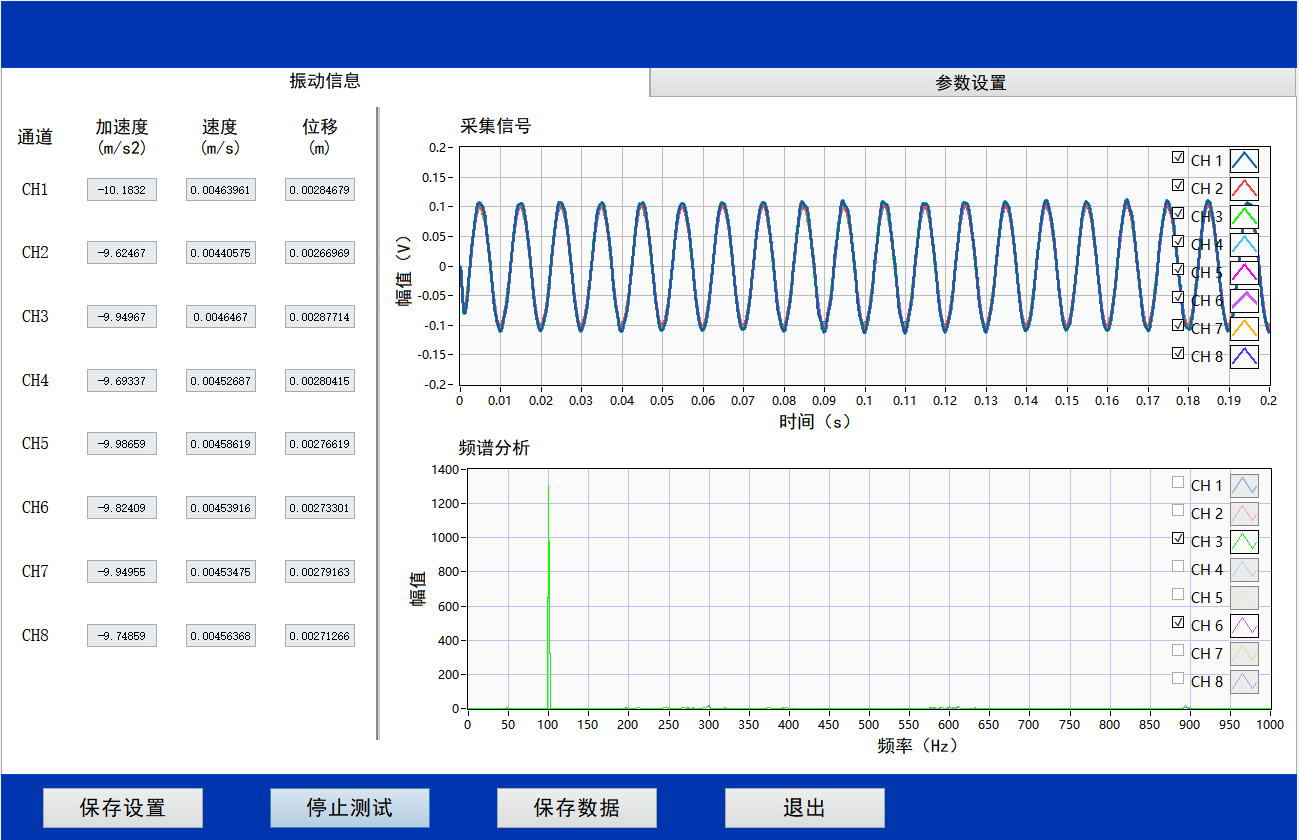Open CH 5 plot icon in 频谱分析 legend
This screenshot has height=840, width=1299.
1244,597
